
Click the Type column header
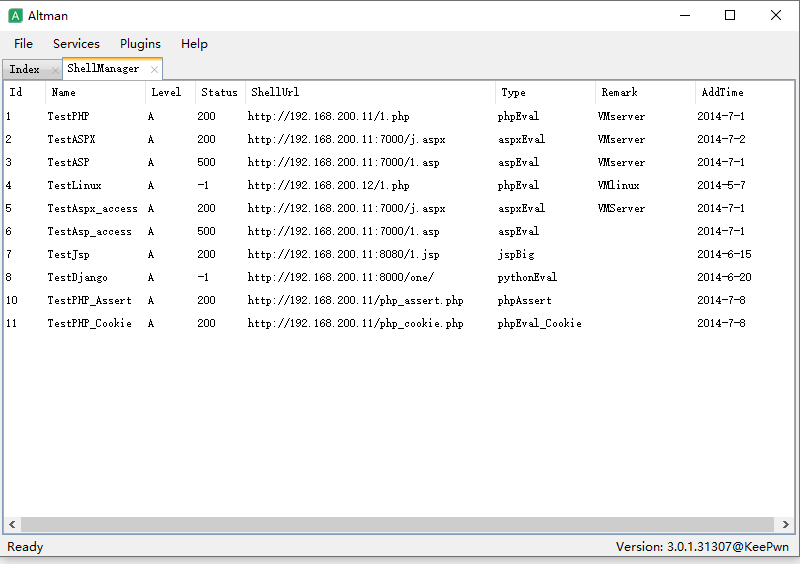coord(513,93)
